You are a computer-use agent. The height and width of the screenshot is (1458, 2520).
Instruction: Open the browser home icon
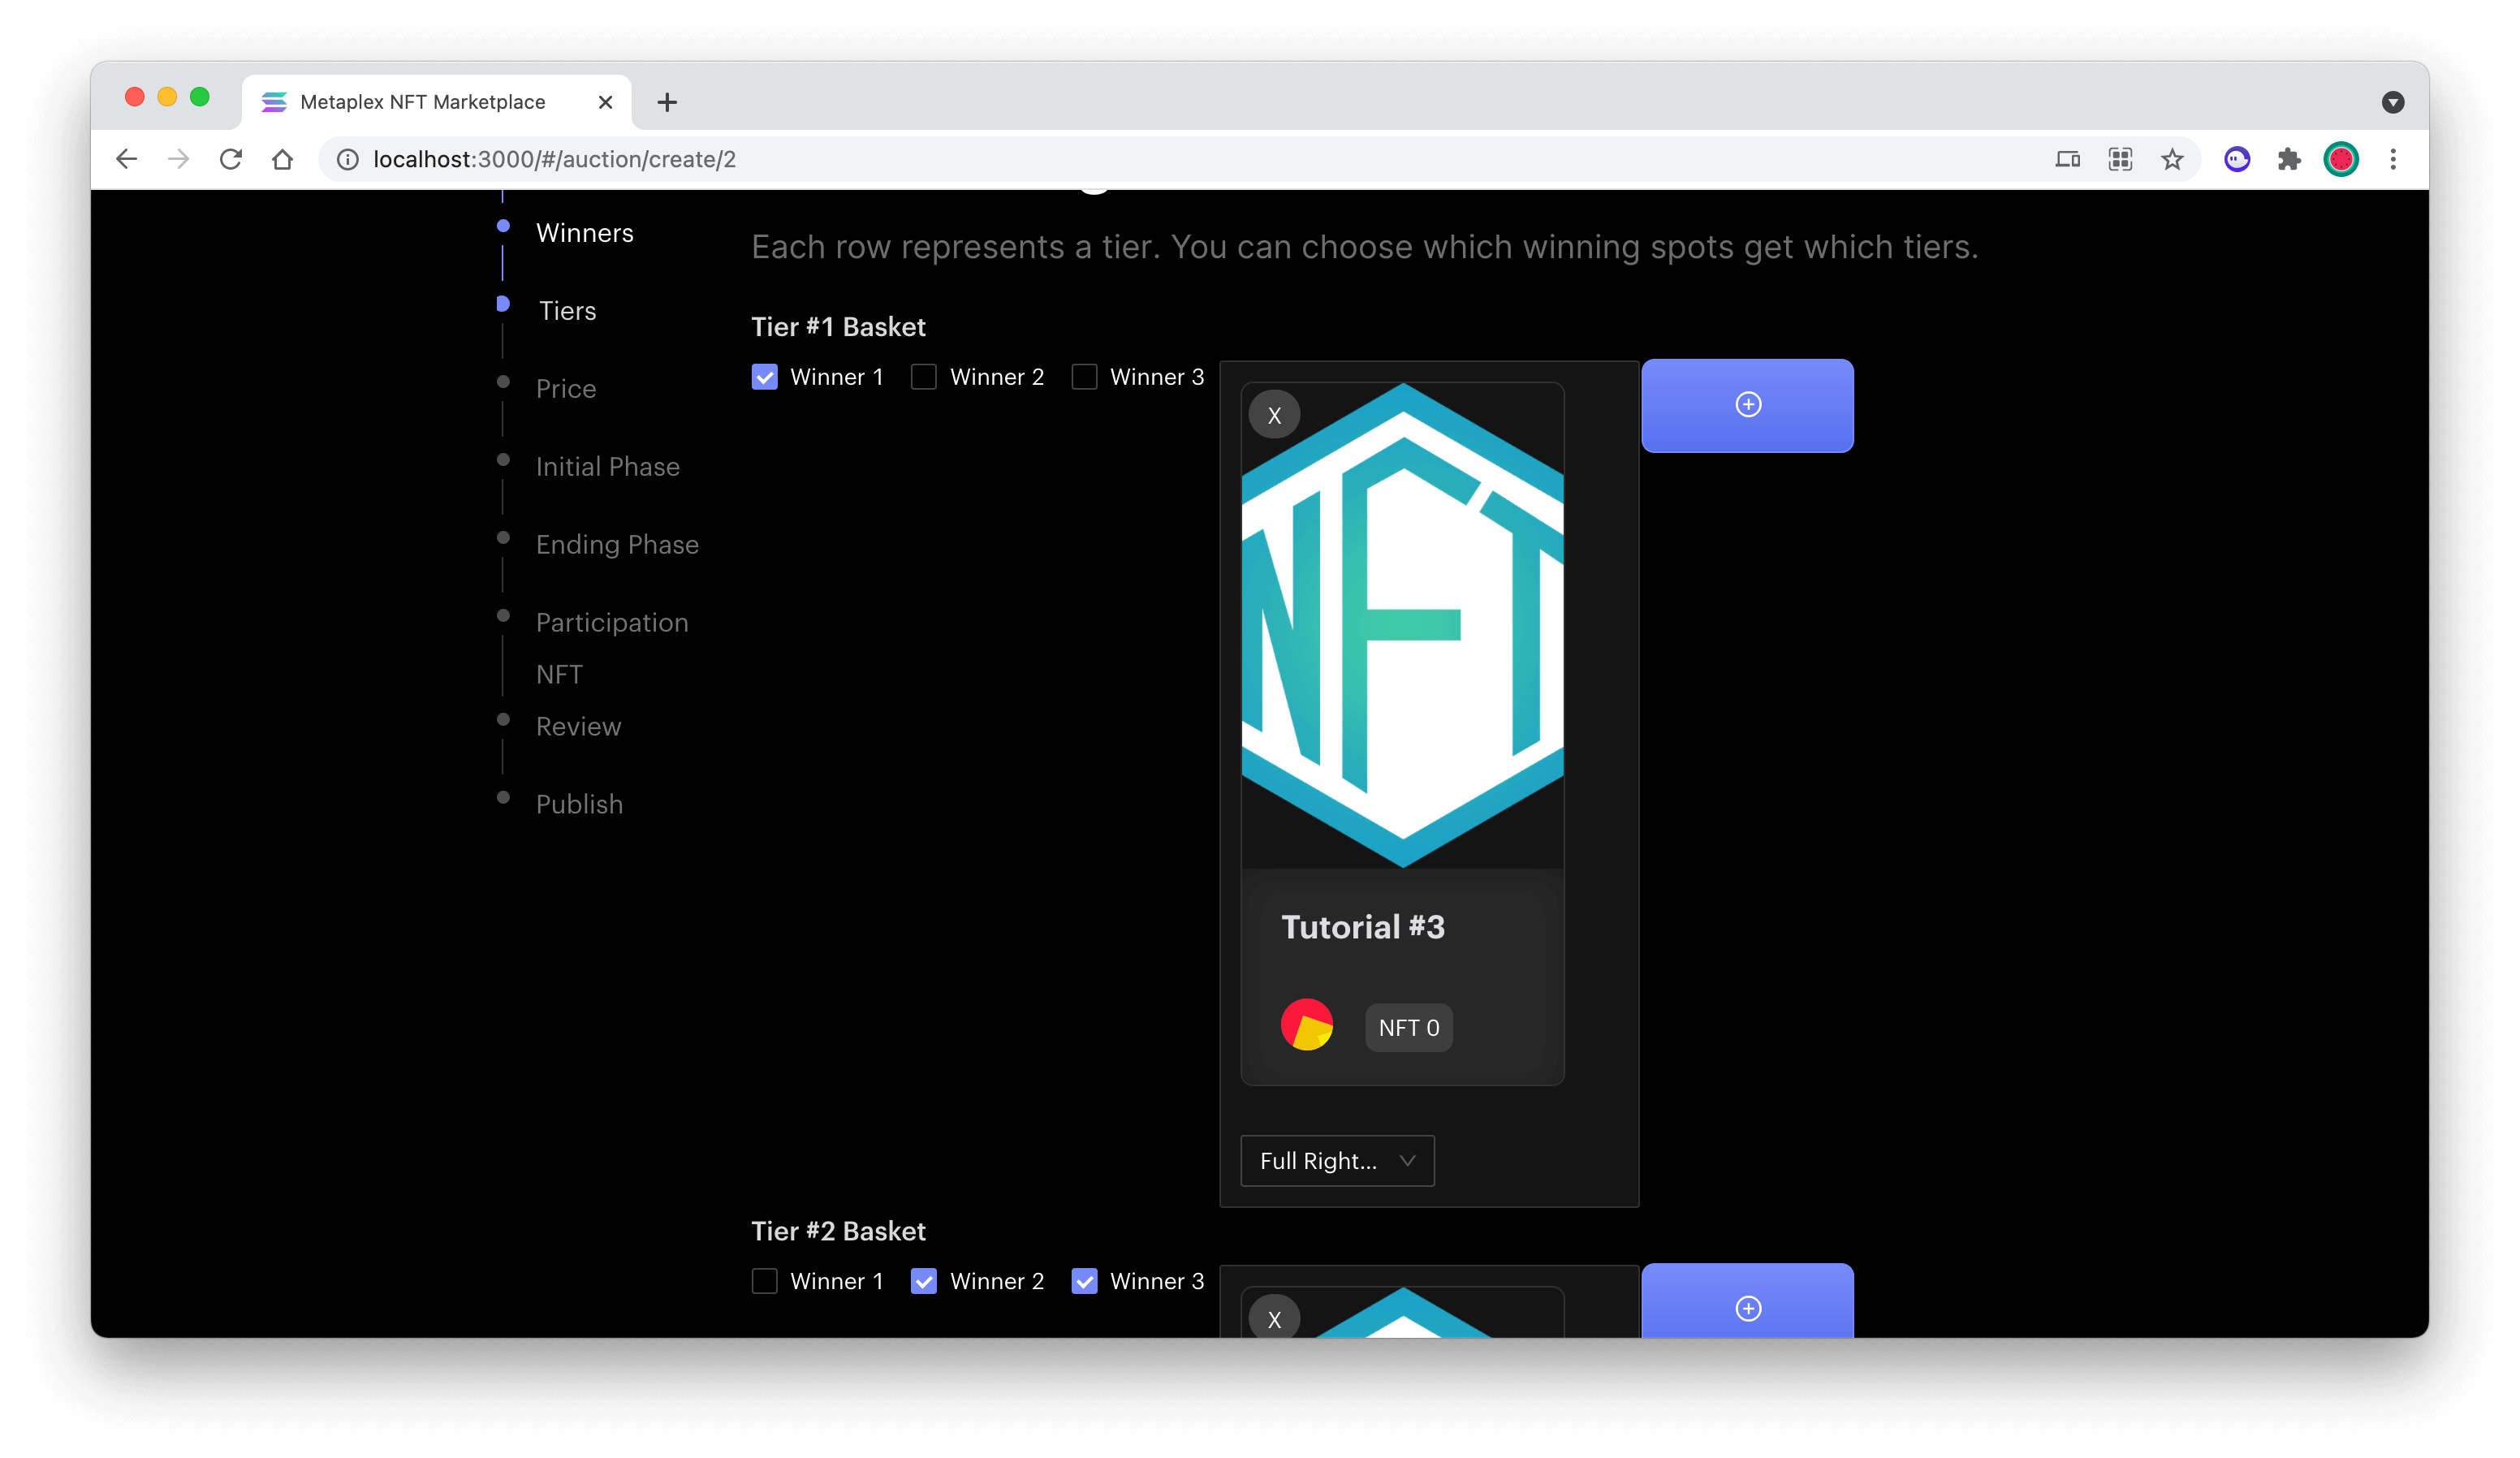[282, 159]
